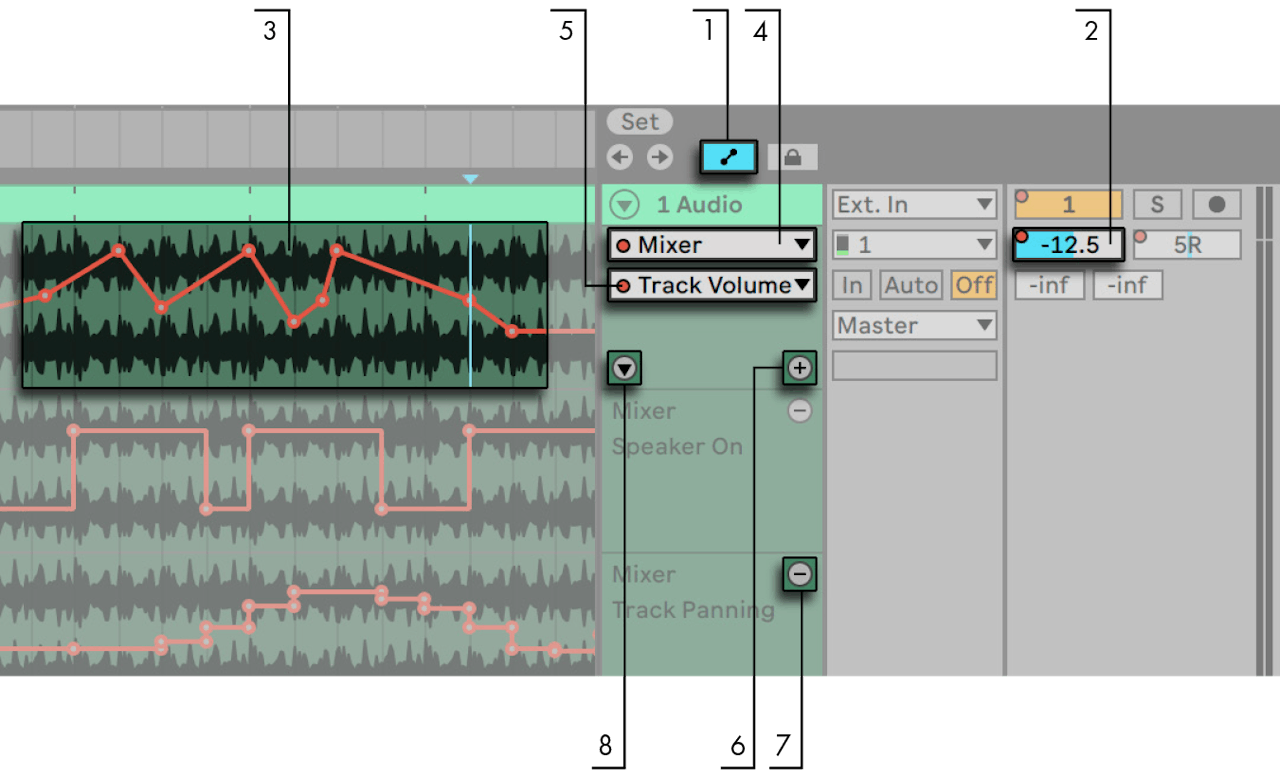Screen dimensions: 1280x777
Task: Enable In monitoring for the track
Action: pos(852,285)
